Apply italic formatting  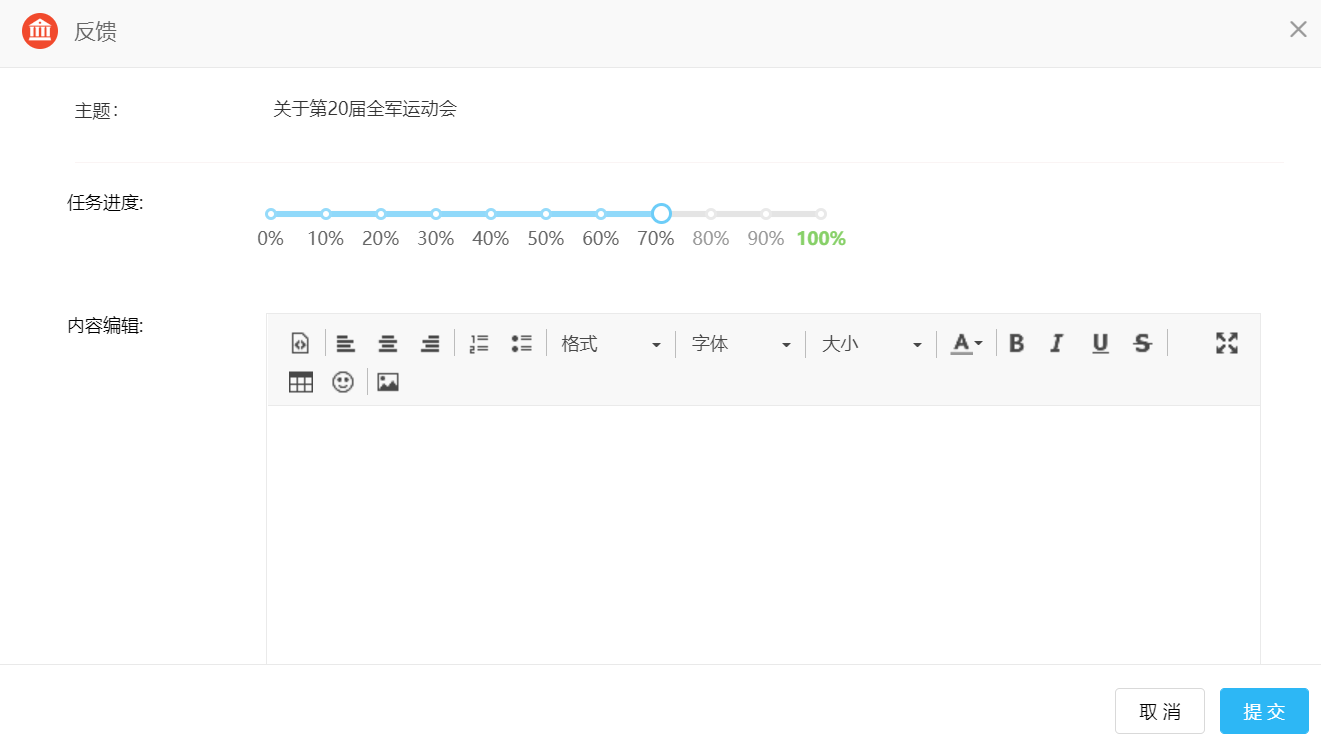point(1057,343)
